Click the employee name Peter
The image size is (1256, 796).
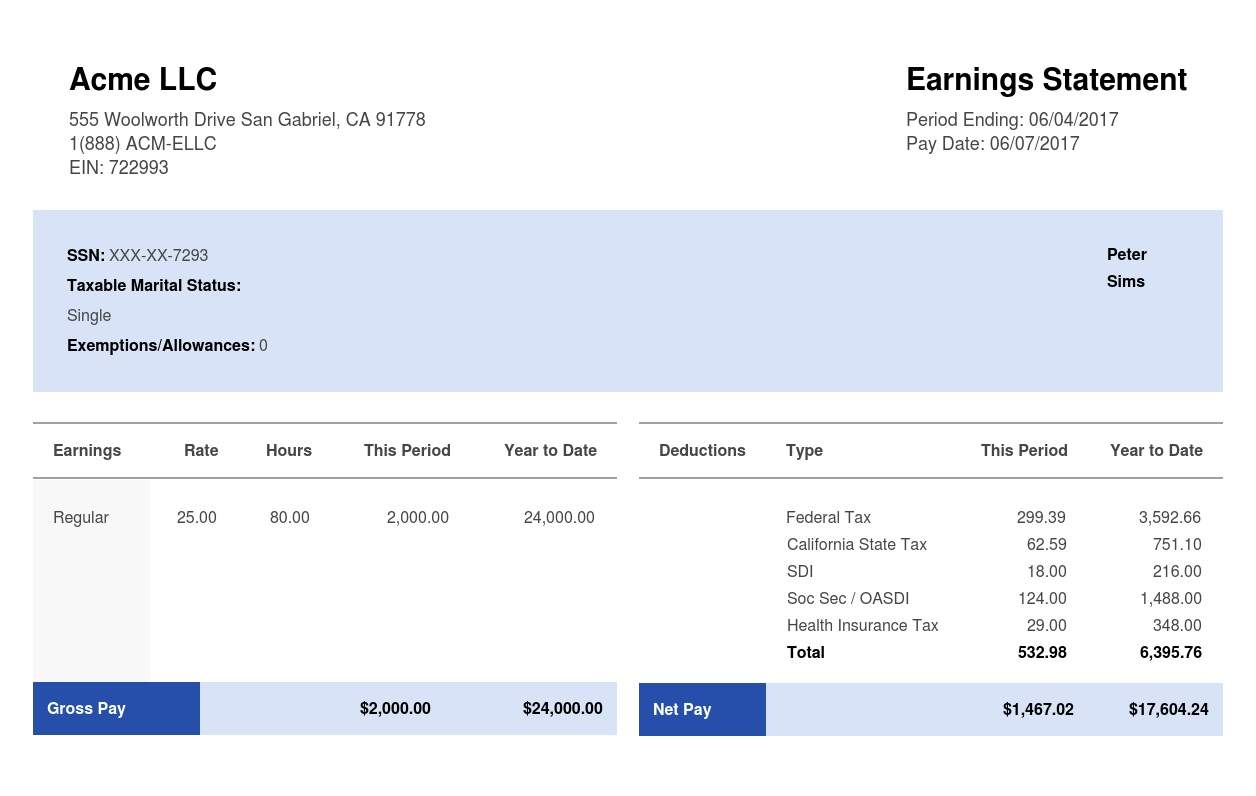point(1126,255)
